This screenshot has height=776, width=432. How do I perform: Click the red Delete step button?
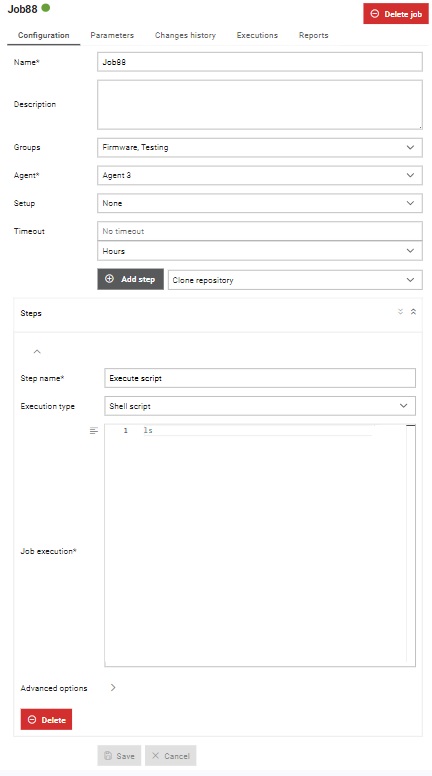point(47,720)
